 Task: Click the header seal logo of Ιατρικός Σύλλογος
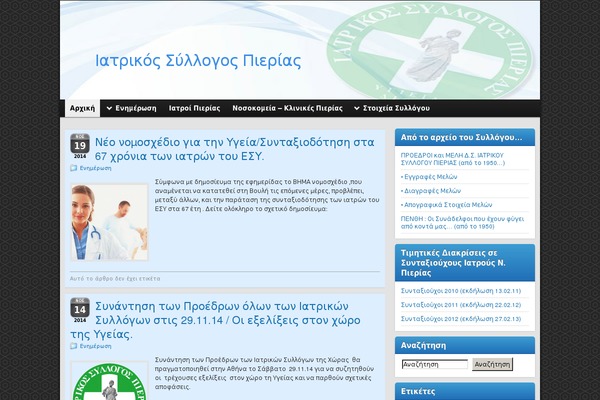point(429,51)
